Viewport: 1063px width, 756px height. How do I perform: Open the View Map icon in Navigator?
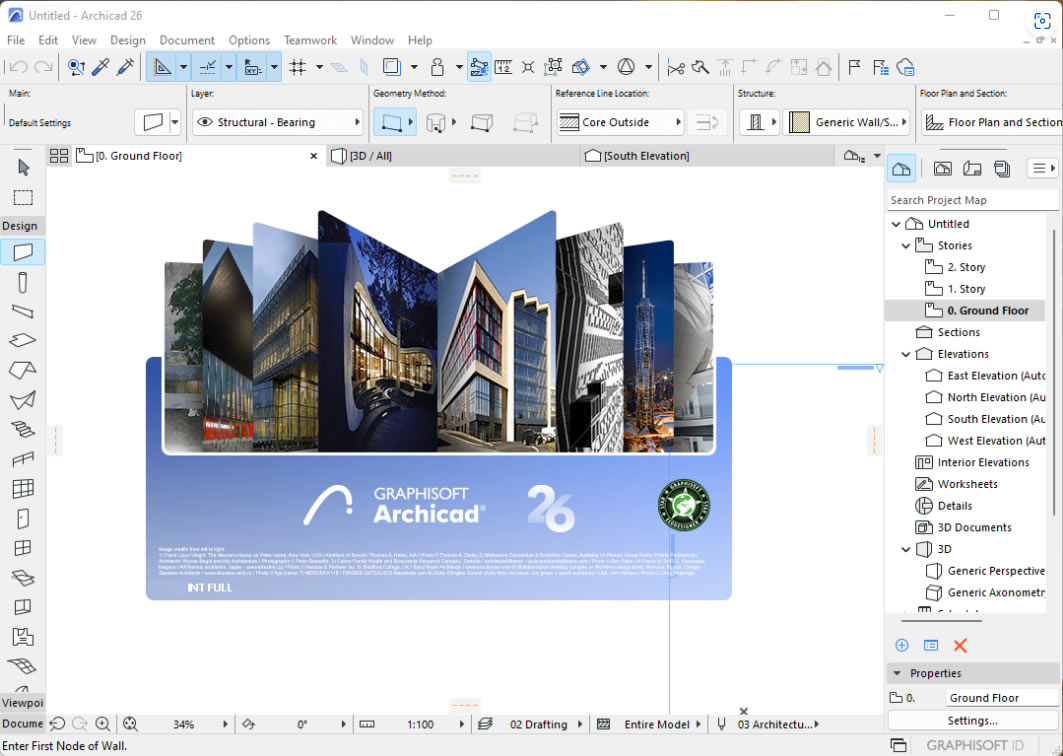click(x=942, y=169)
